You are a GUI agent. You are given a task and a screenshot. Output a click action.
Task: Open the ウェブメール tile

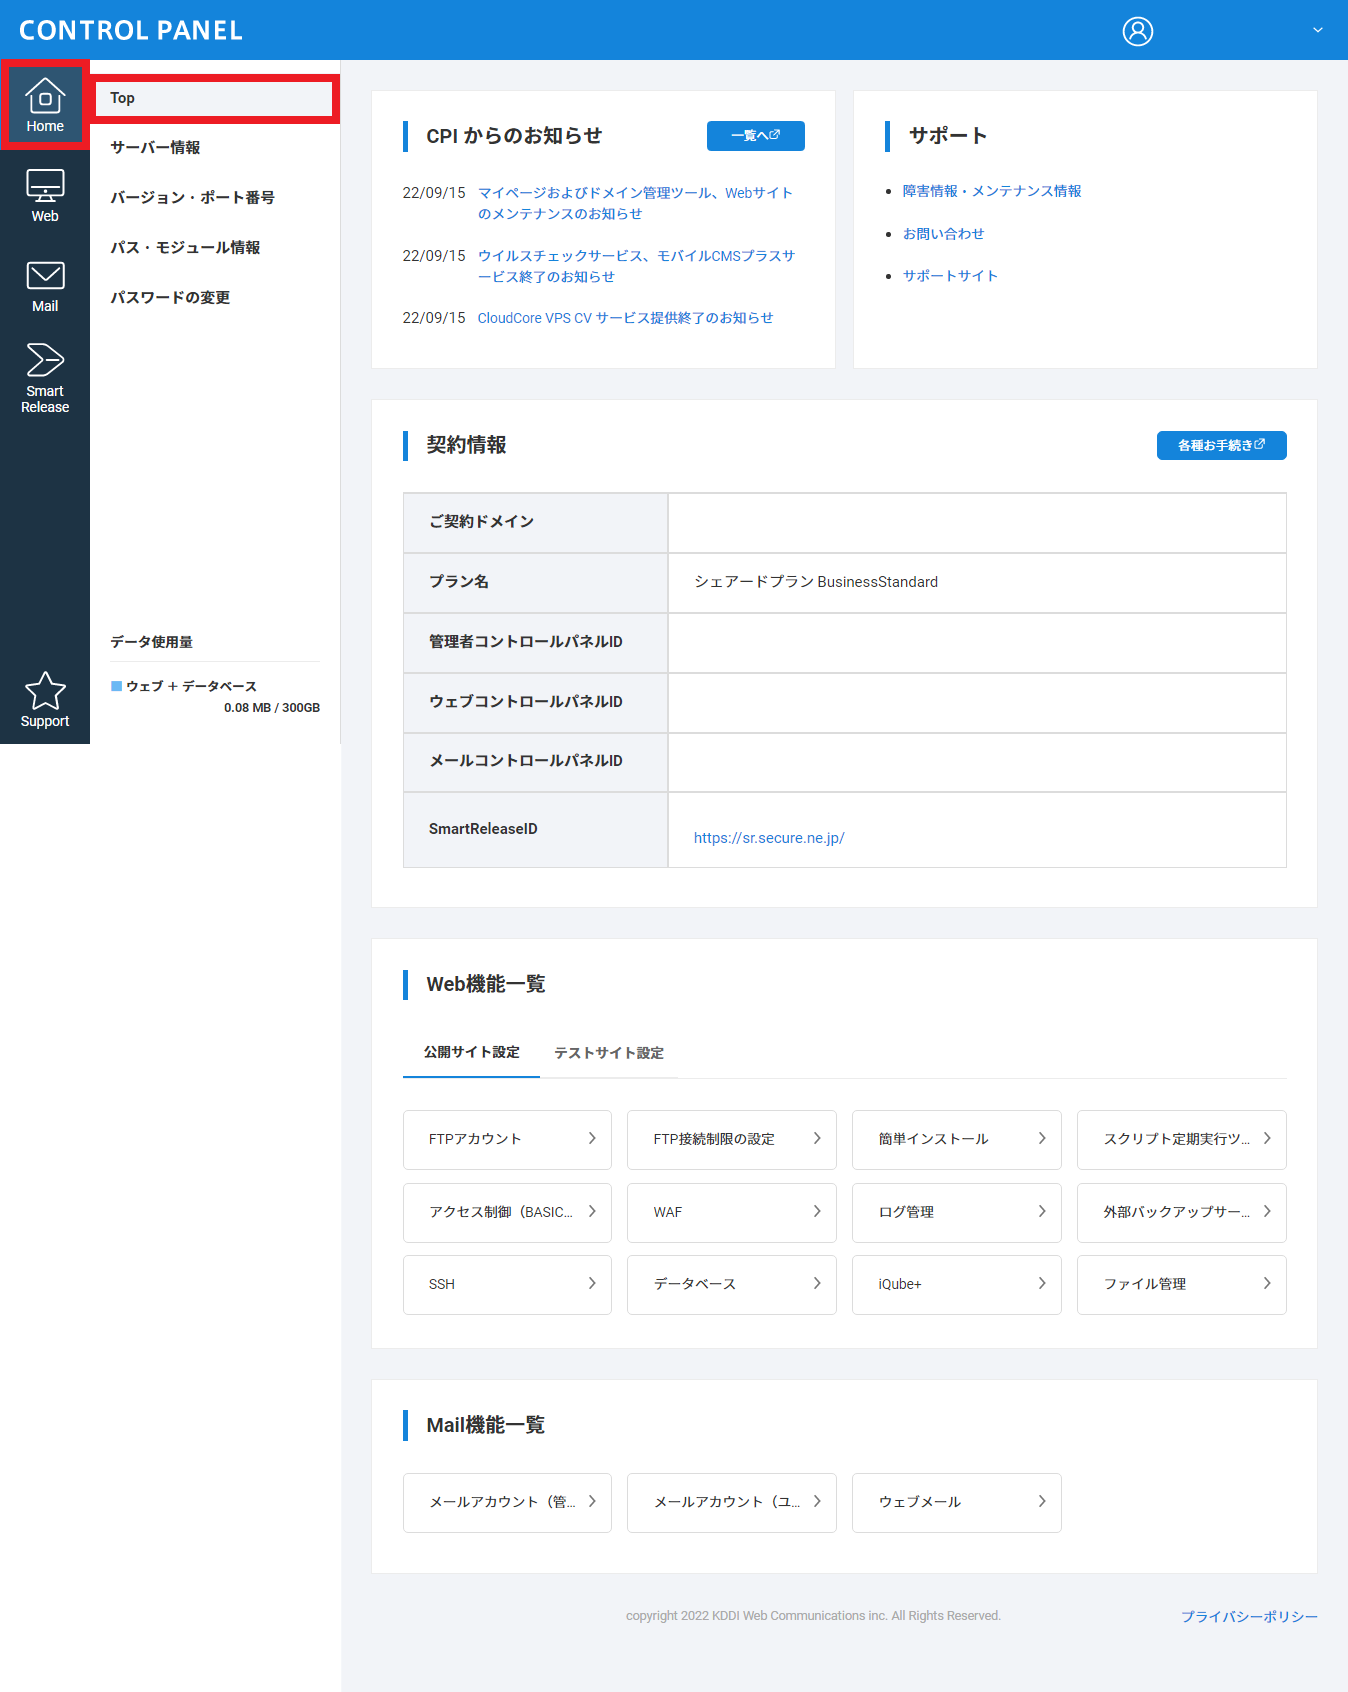pyautogui.click(x=956, y=1502)
